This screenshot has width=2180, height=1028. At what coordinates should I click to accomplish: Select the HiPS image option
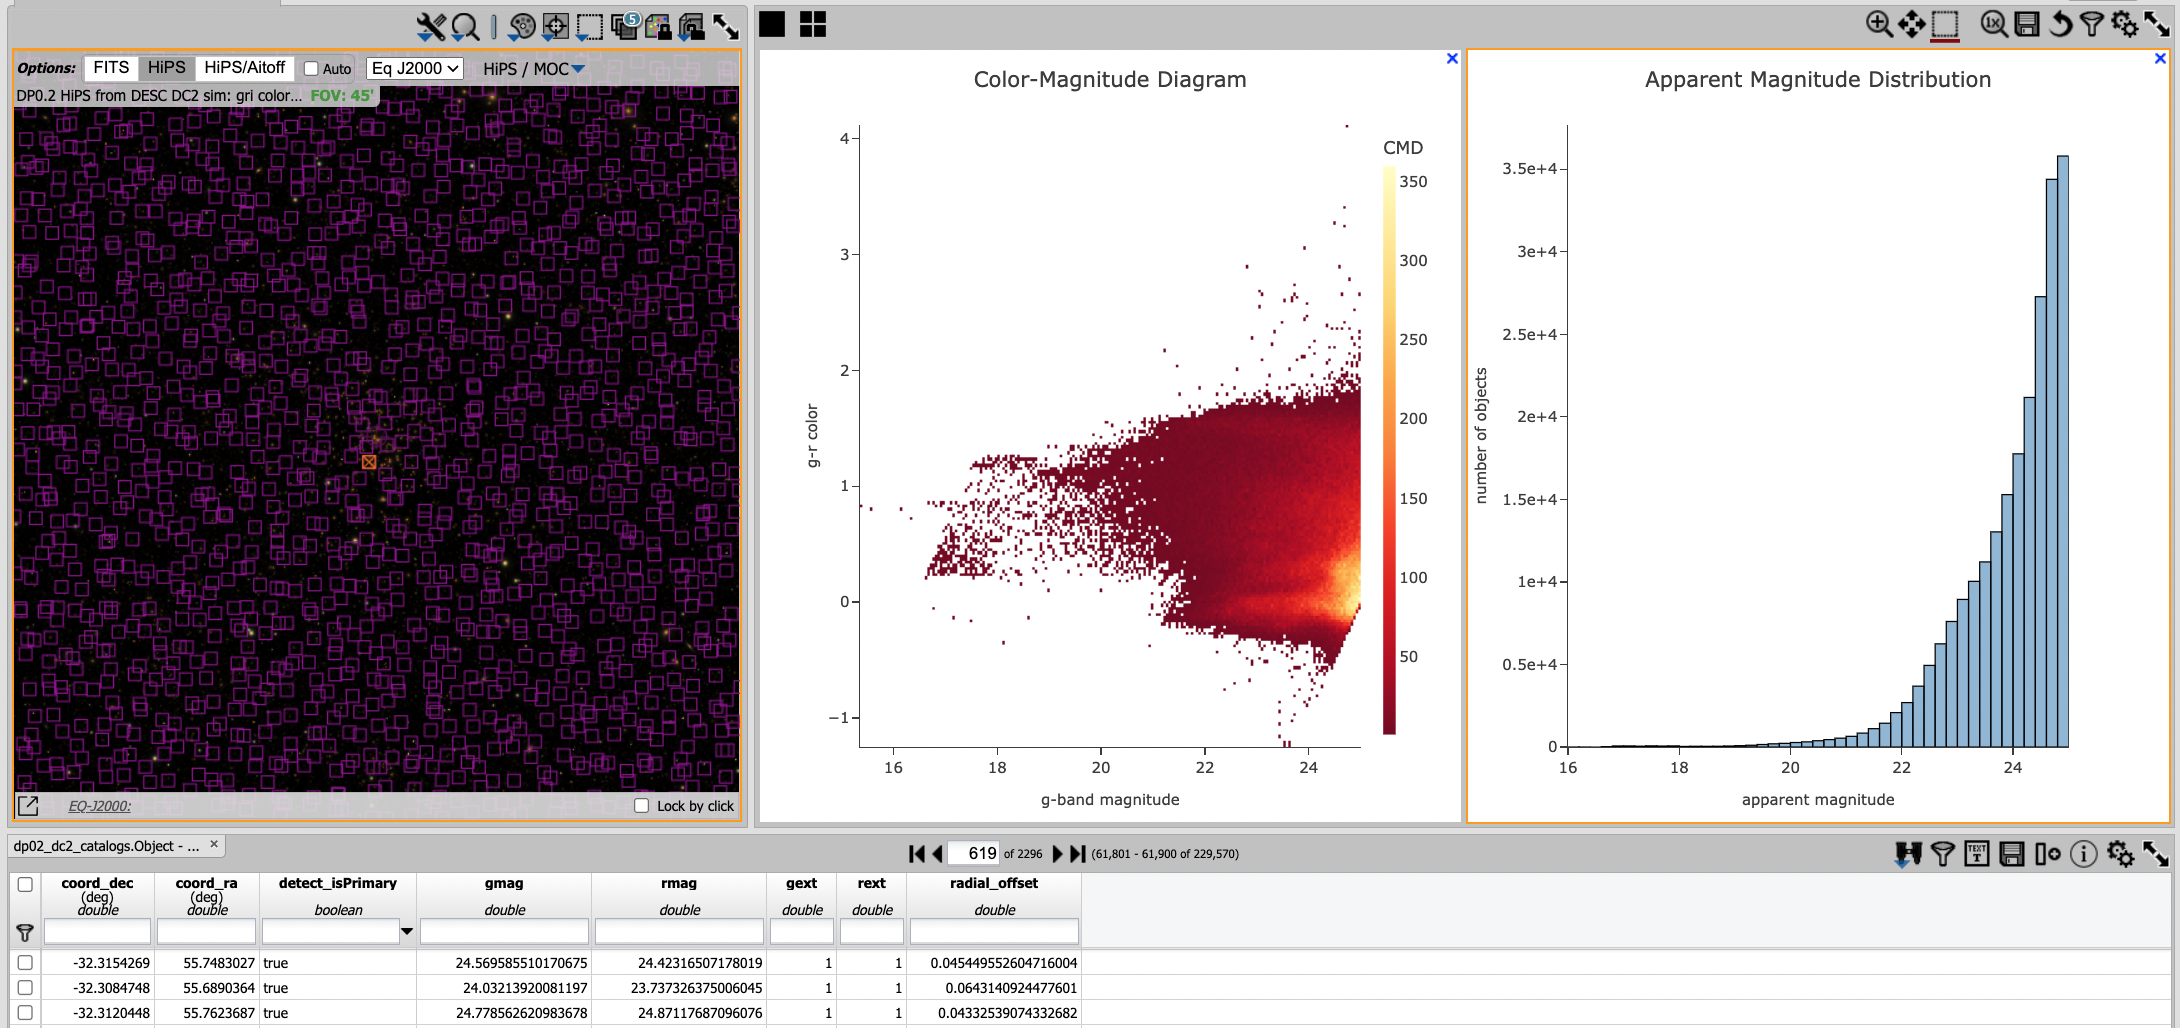(167, 68)
